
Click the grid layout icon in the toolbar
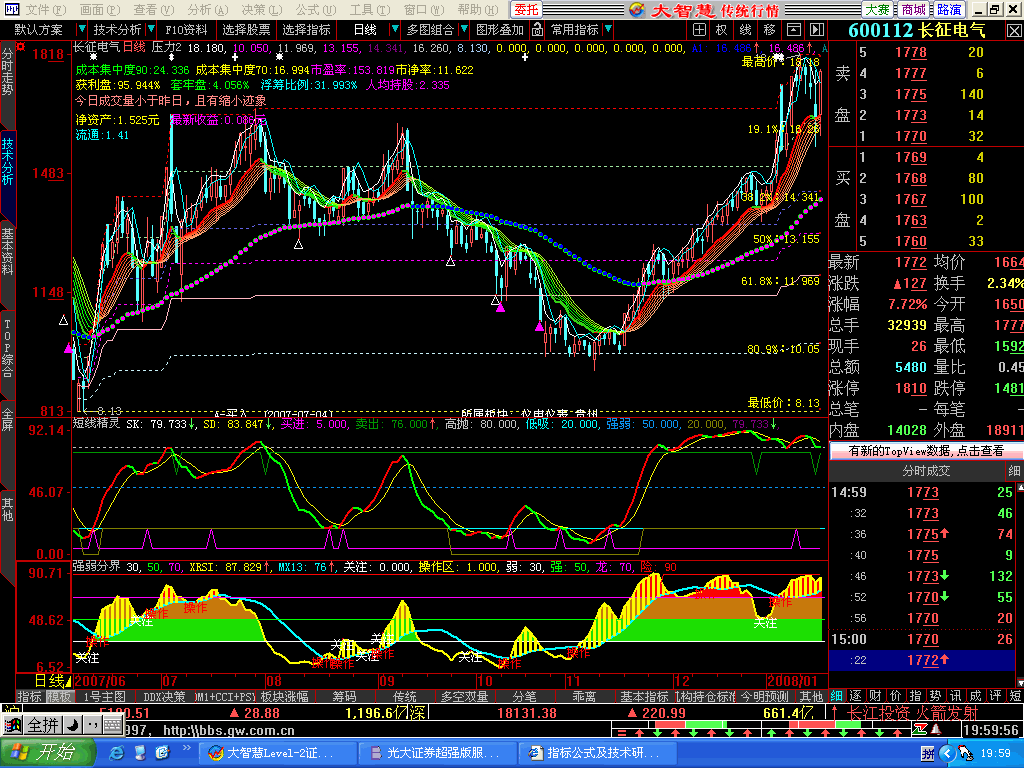click(x=698, y=30)
